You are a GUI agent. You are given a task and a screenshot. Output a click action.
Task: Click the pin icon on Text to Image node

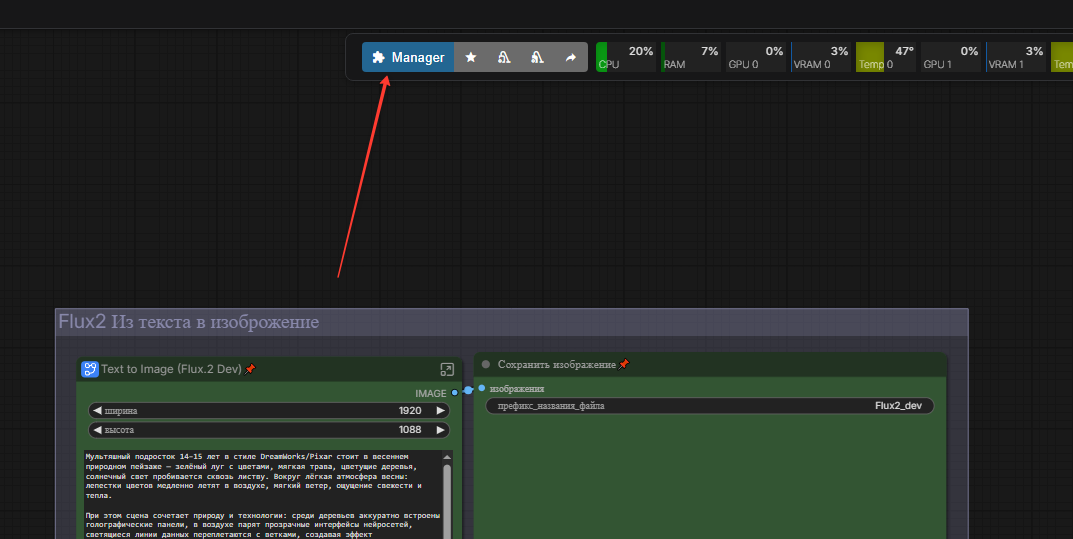click(250, 369)
